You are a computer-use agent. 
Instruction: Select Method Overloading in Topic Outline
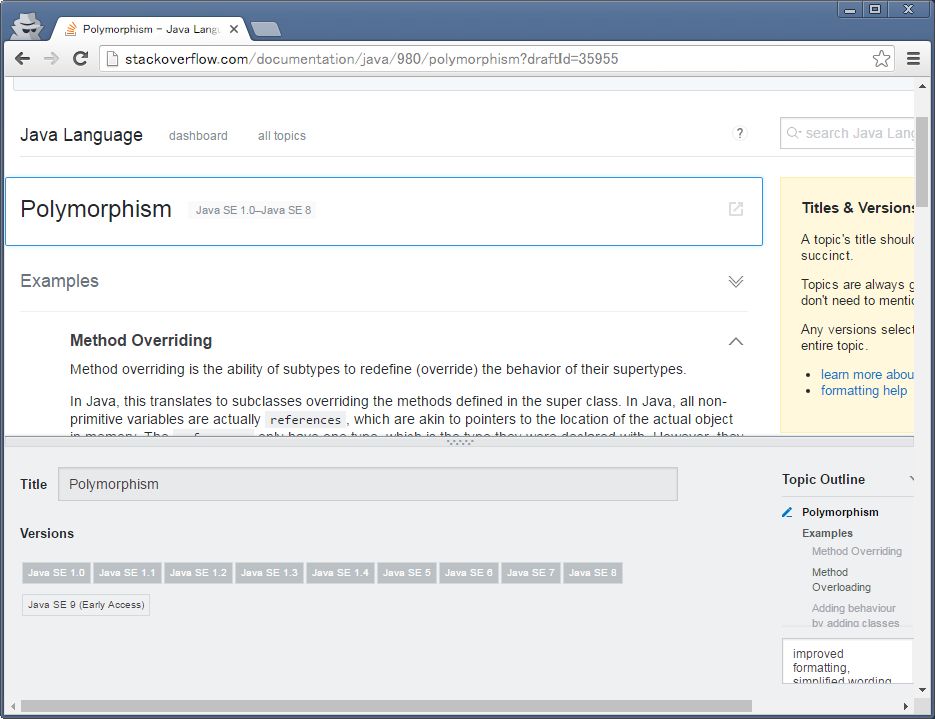pyautogui.click(x=841, y=579)
